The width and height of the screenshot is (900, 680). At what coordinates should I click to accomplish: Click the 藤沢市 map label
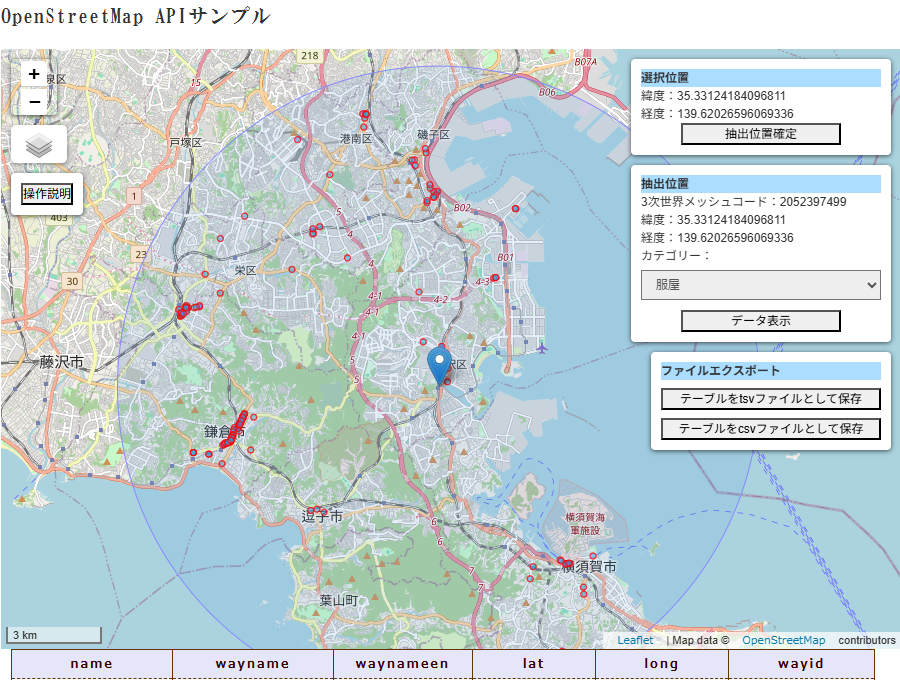[x=61, y=362]
